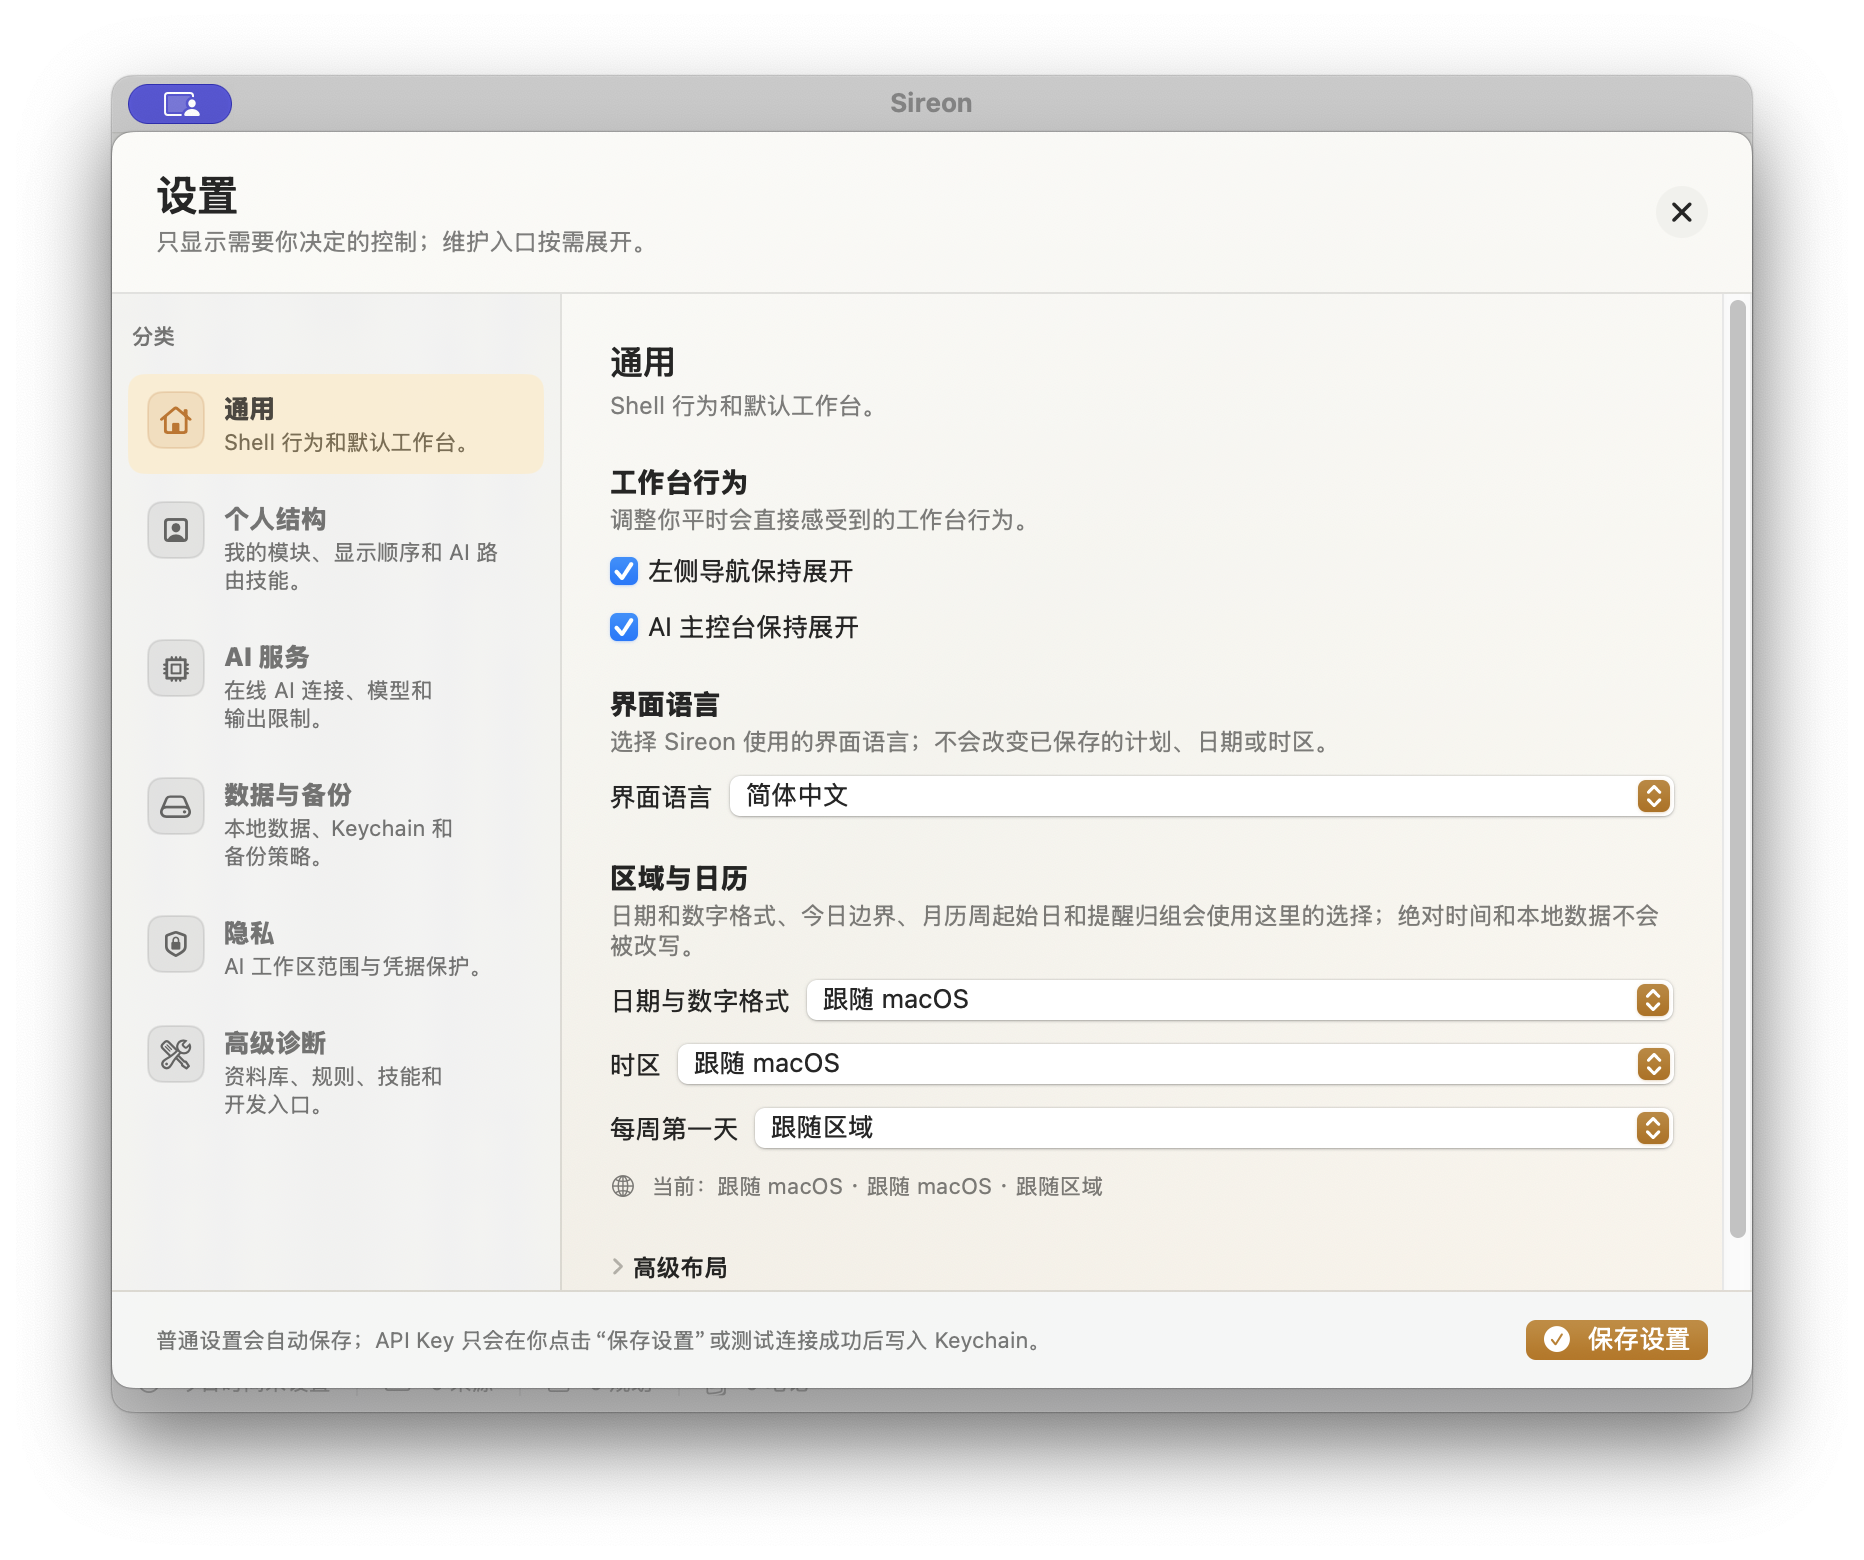Open the 高级诊断 category

coord(336,1072)
